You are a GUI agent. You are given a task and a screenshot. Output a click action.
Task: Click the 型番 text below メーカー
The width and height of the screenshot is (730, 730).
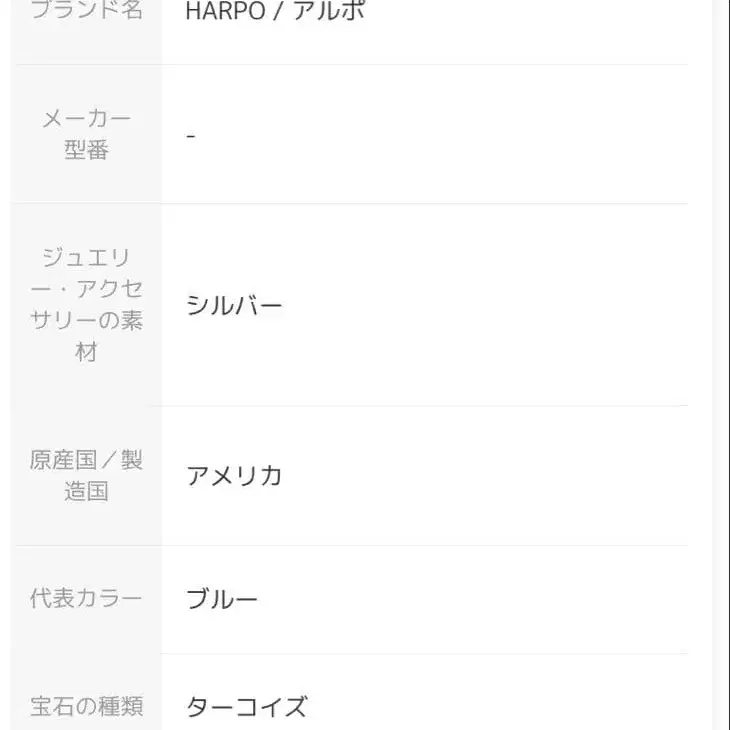(x=86, y=150)
